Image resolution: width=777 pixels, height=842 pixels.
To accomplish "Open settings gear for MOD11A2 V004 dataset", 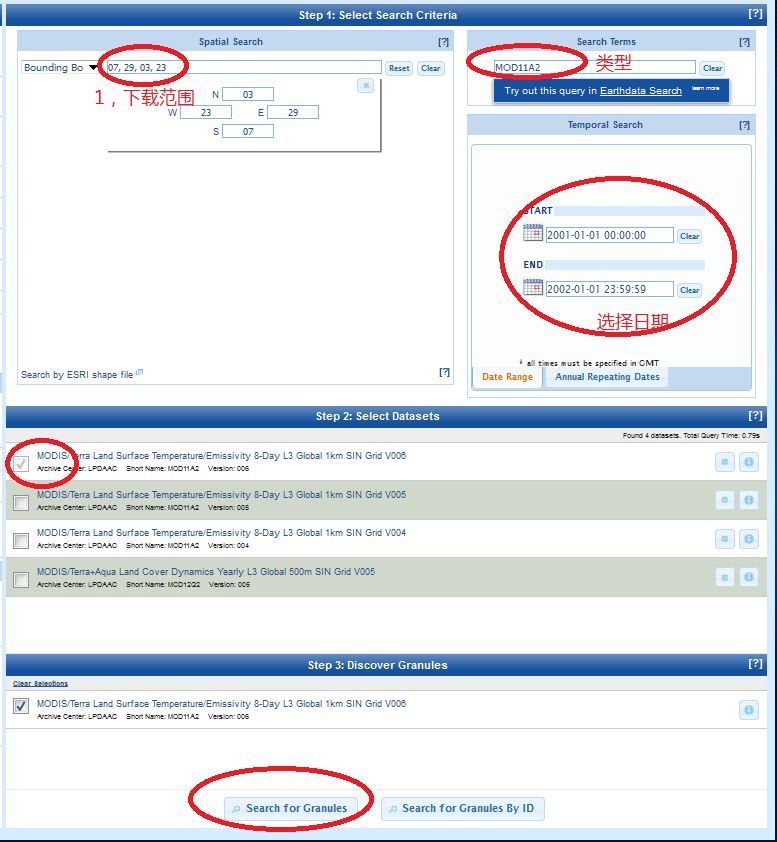I will click(724, 539).
